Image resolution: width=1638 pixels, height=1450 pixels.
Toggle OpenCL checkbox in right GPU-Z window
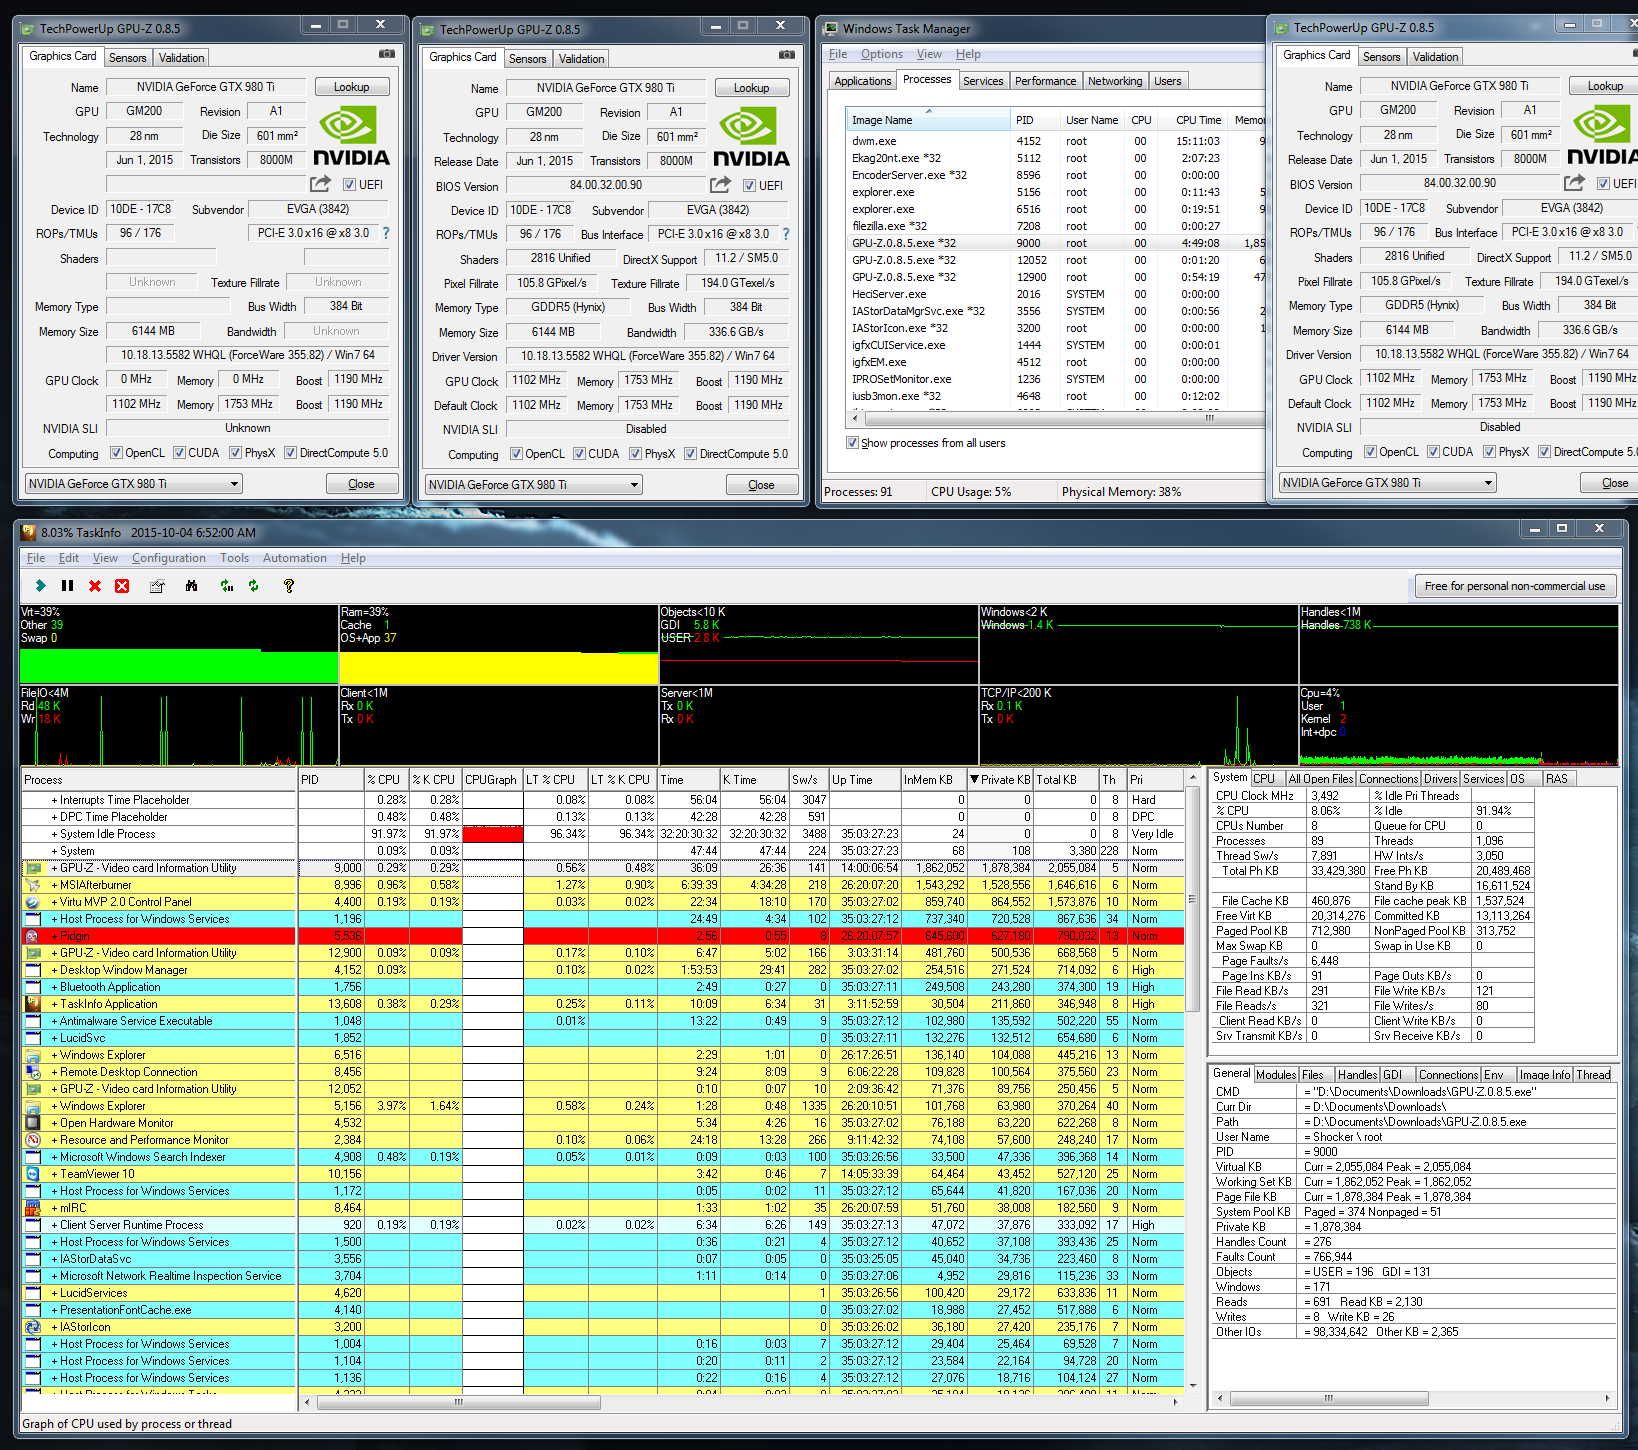[1370, 452]
